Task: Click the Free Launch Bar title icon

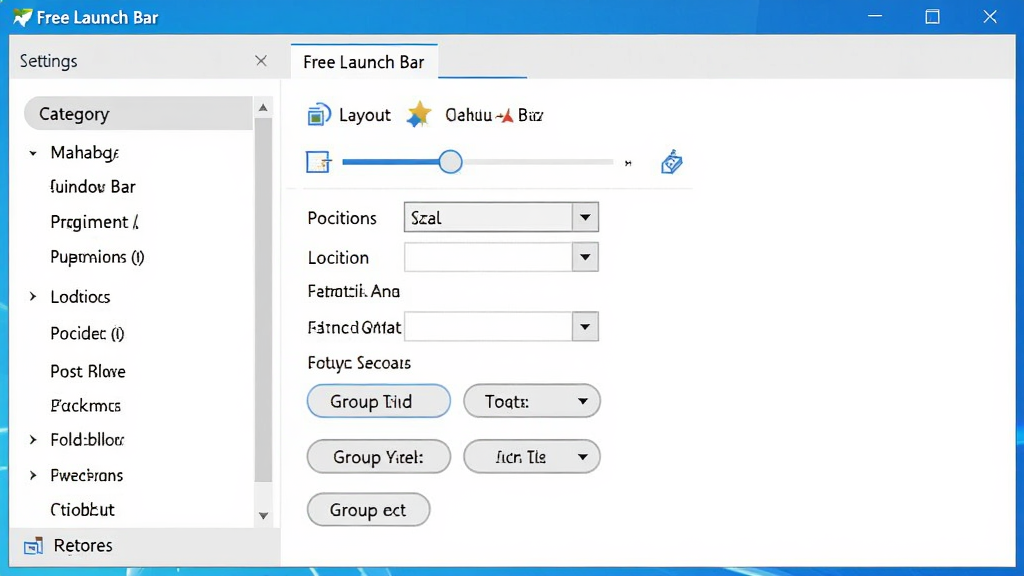Action: pos(22,17)
